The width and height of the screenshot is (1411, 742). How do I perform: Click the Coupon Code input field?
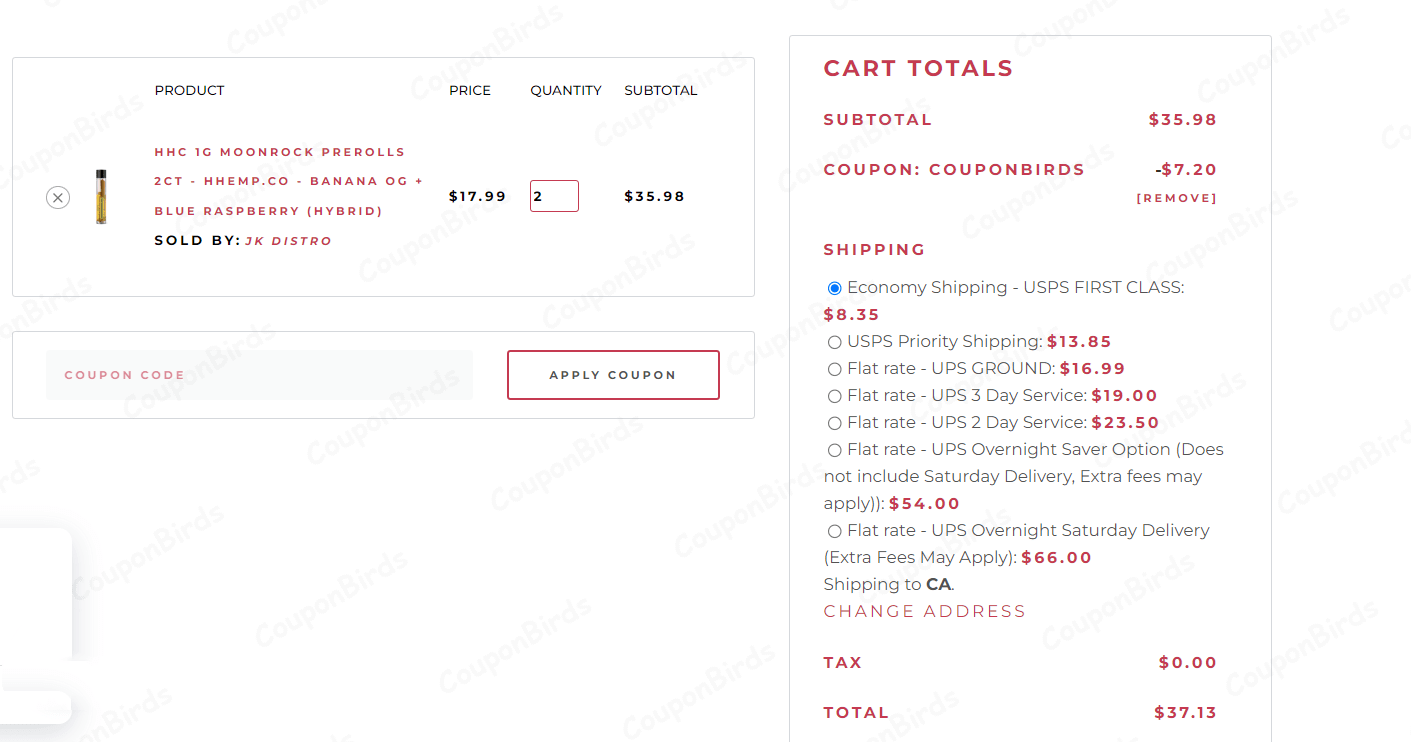tap(260, 374)
